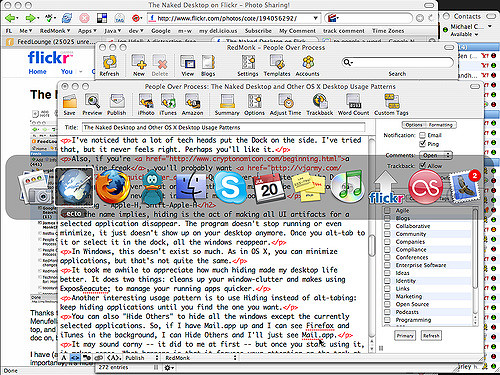Click the RedMonk window Search field

(397, 62)
